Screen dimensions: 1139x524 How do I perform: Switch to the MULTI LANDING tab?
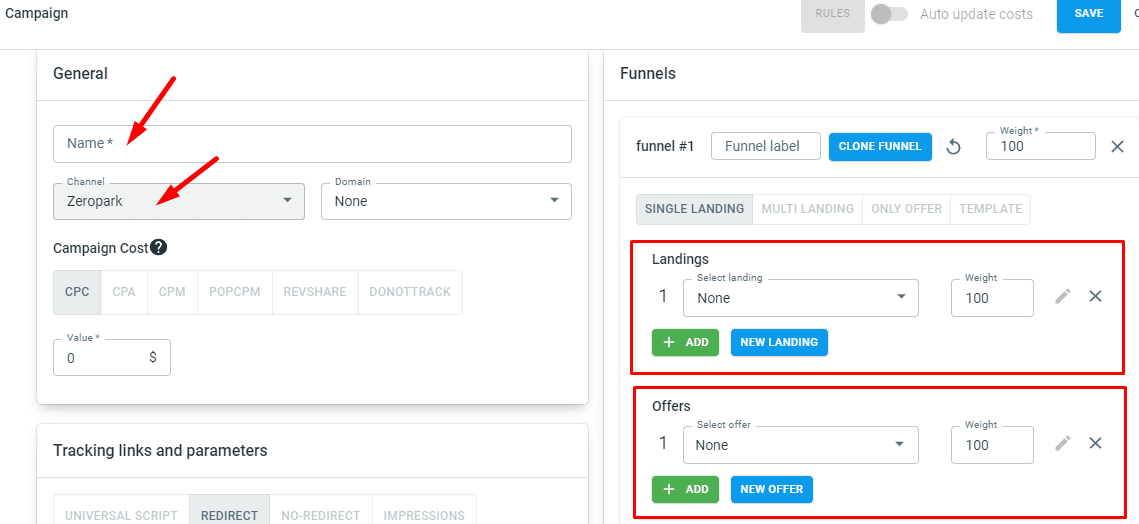coord(807,209)
